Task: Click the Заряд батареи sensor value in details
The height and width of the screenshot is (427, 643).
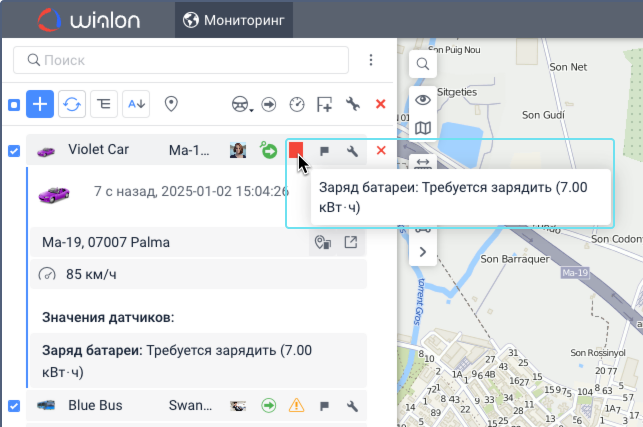Action: [198, 361]
